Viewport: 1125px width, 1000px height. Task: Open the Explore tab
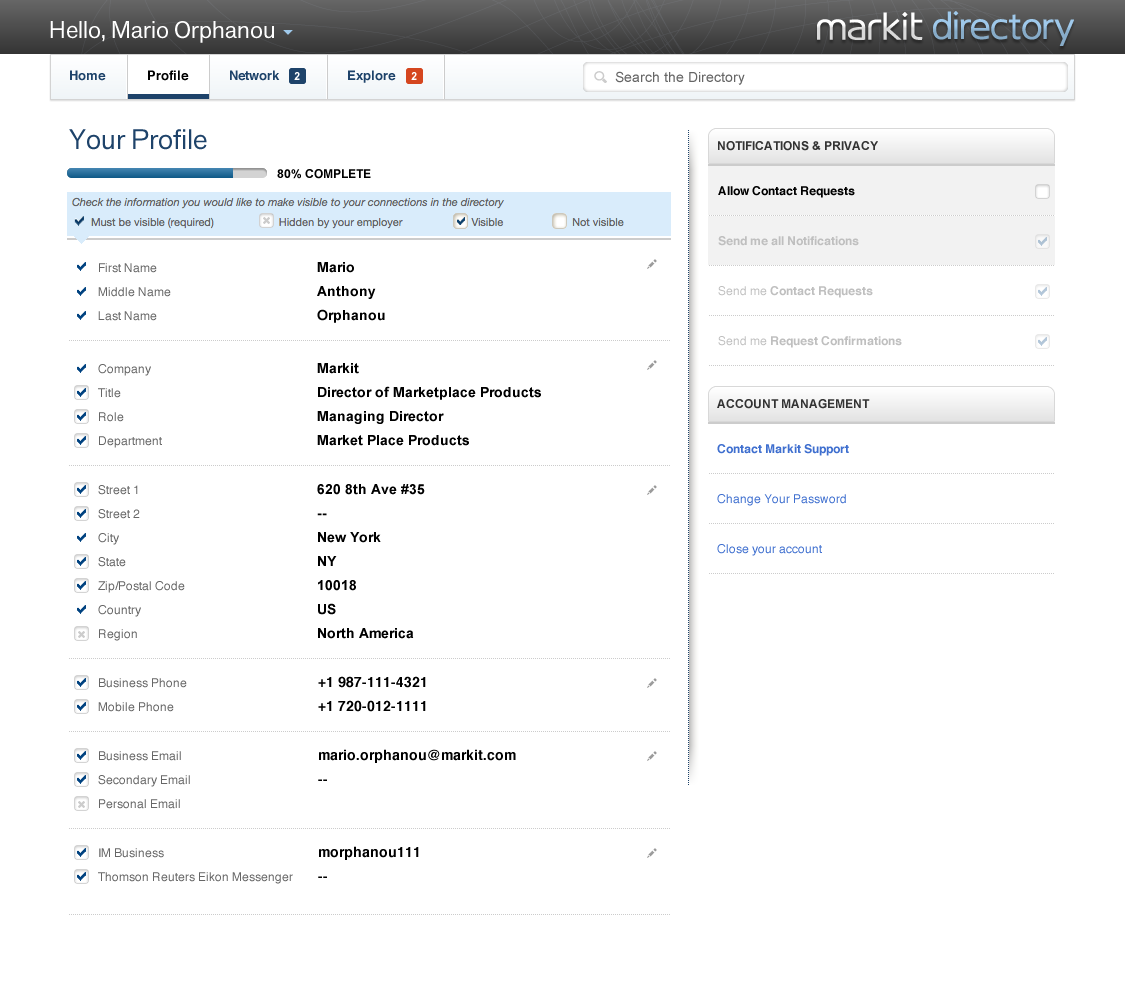(371, 76)
